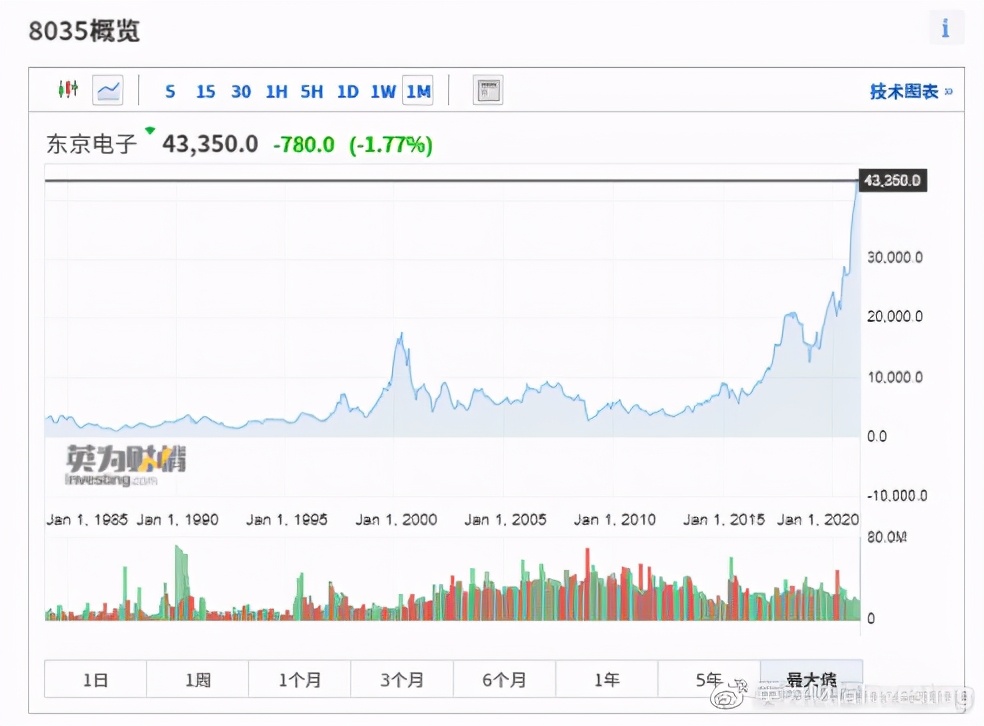984x726 pixels.
Task: Show the 1周 time range
Action: 198,679
